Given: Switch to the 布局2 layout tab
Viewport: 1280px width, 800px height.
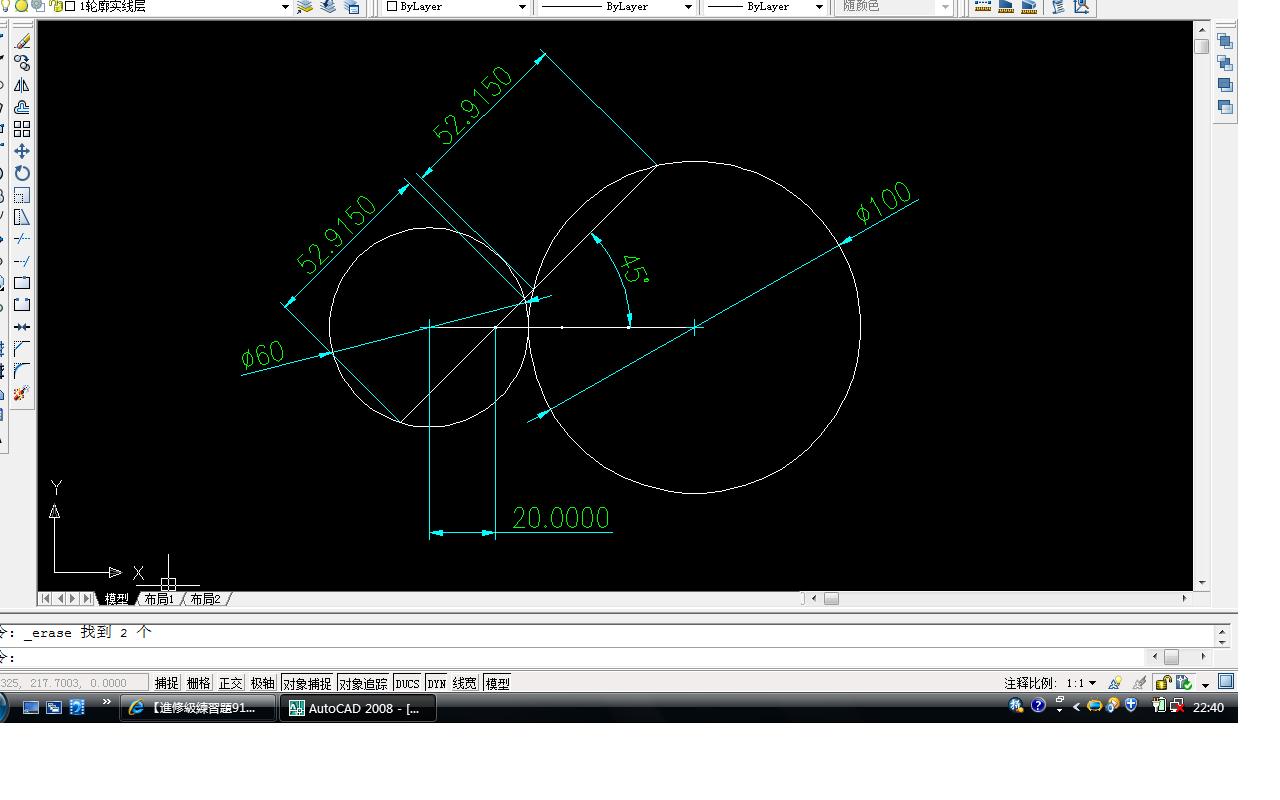Looking at the screenshot, I should click(205, 599).
